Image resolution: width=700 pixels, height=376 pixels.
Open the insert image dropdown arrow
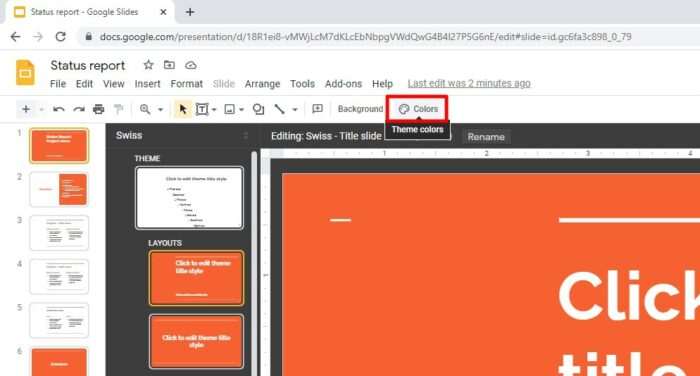(242, 109)
